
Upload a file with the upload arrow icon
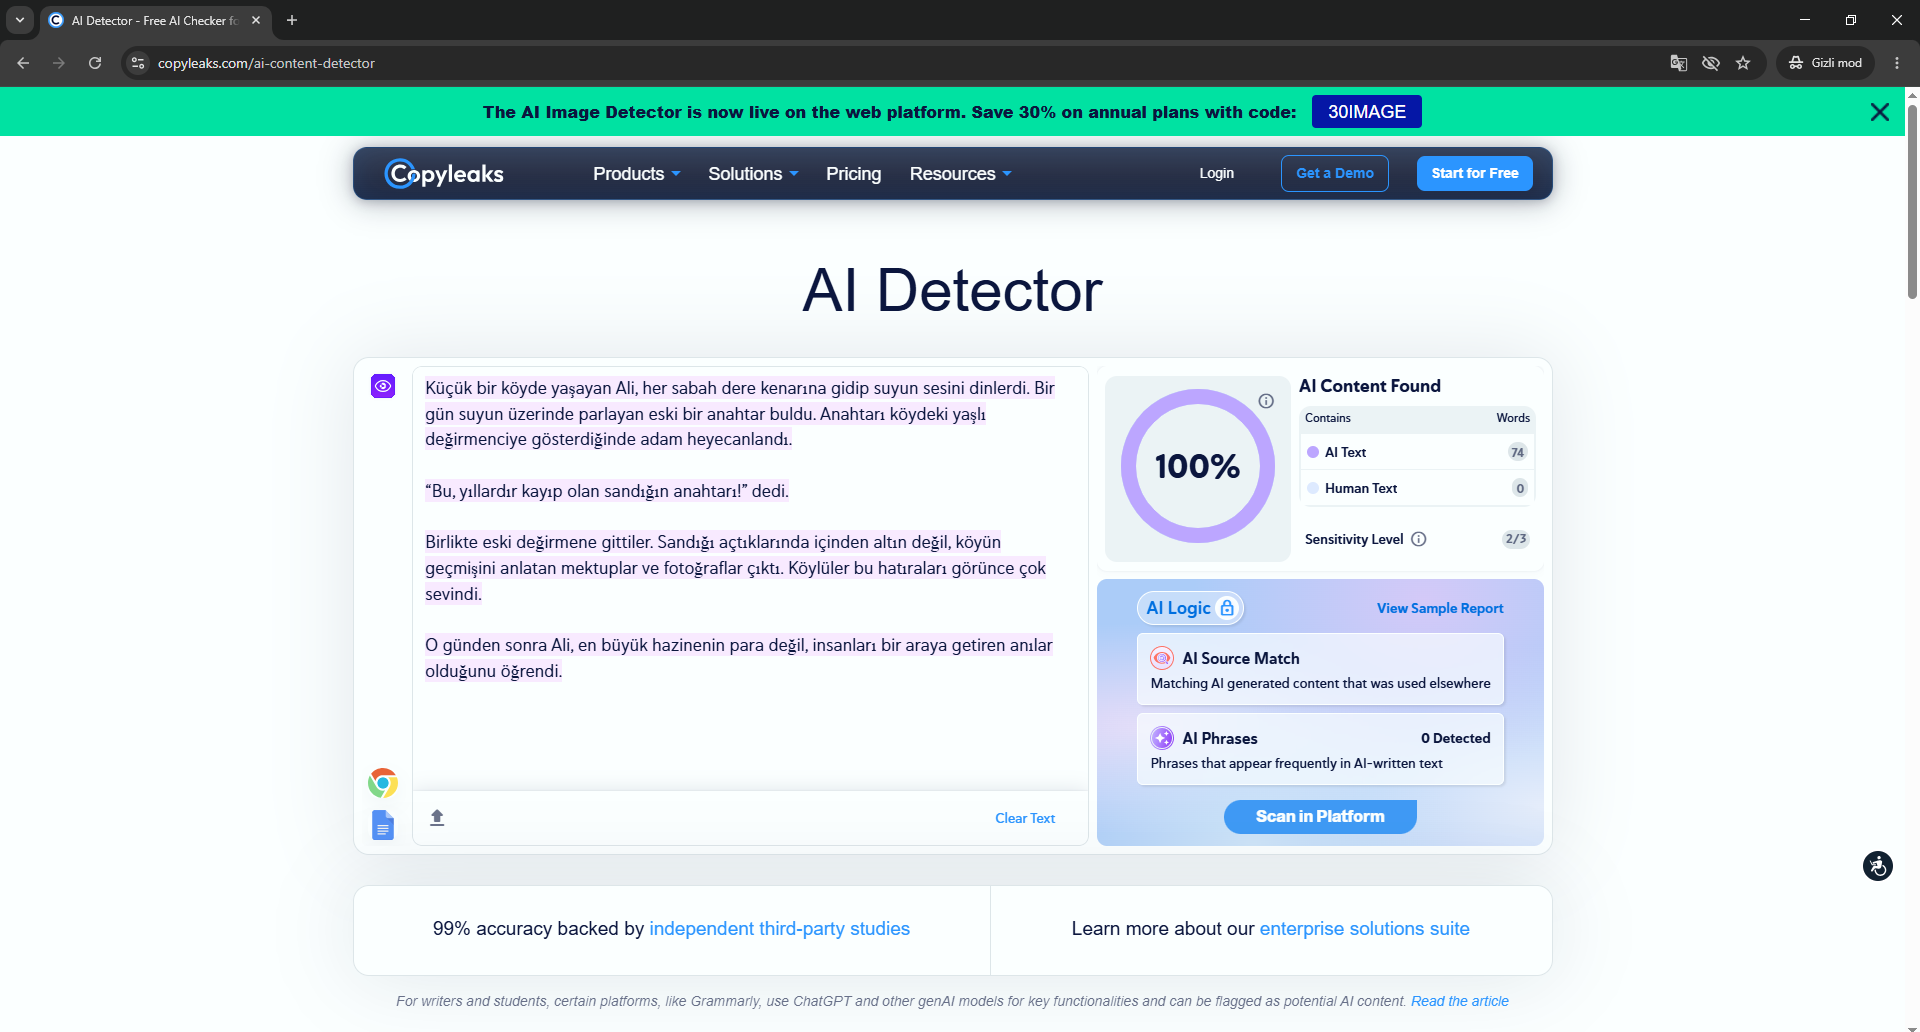point(437,818)
